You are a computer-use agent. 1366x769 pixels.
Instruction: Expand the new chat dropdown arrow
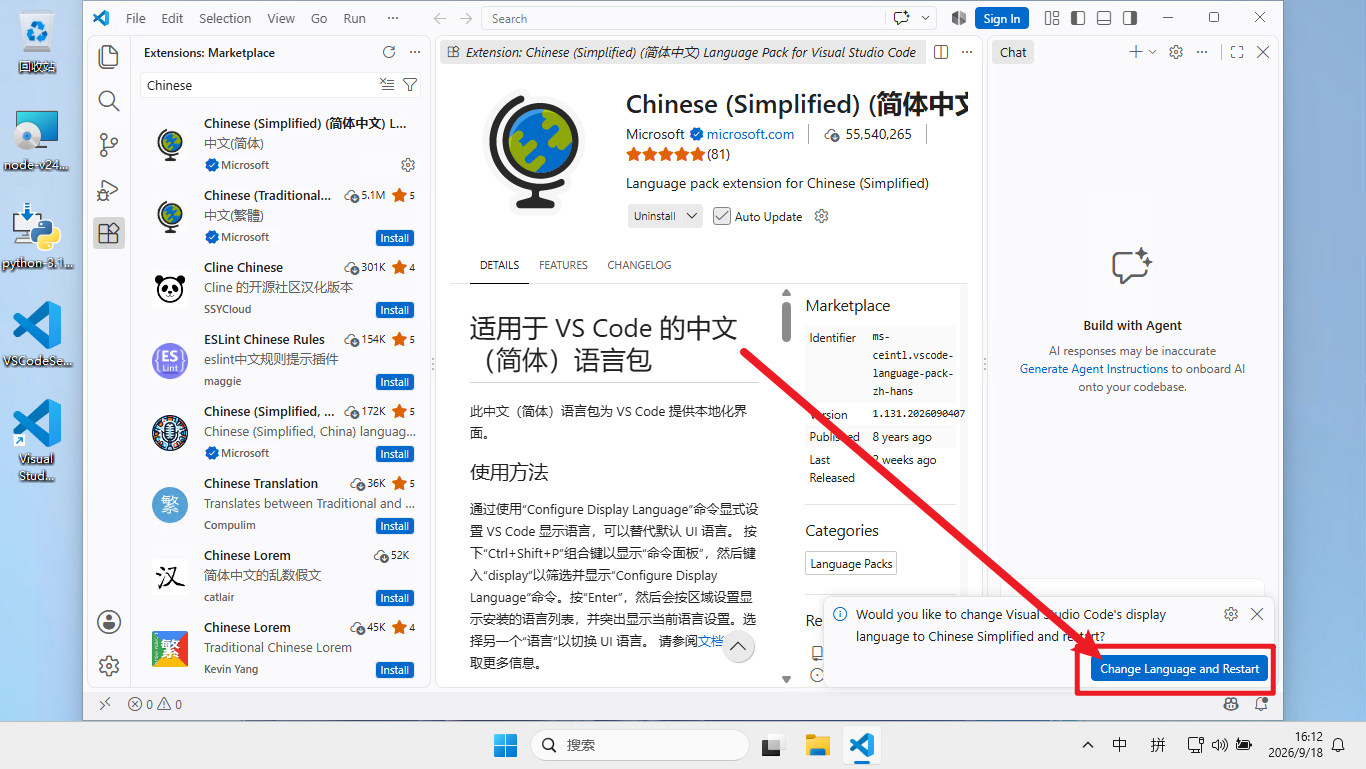pos(1152,52)
